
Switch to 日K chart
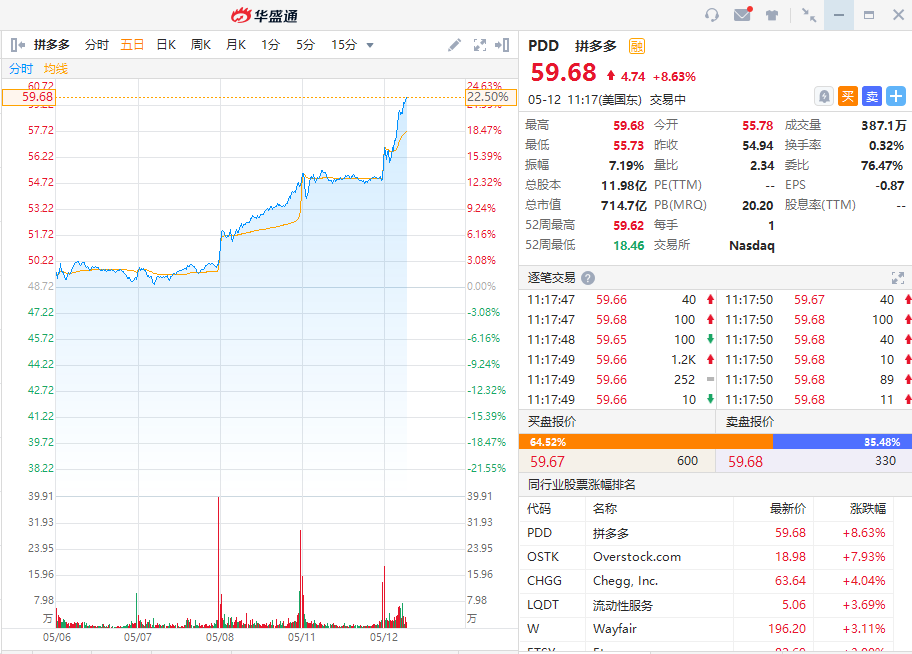coord(166,45)
